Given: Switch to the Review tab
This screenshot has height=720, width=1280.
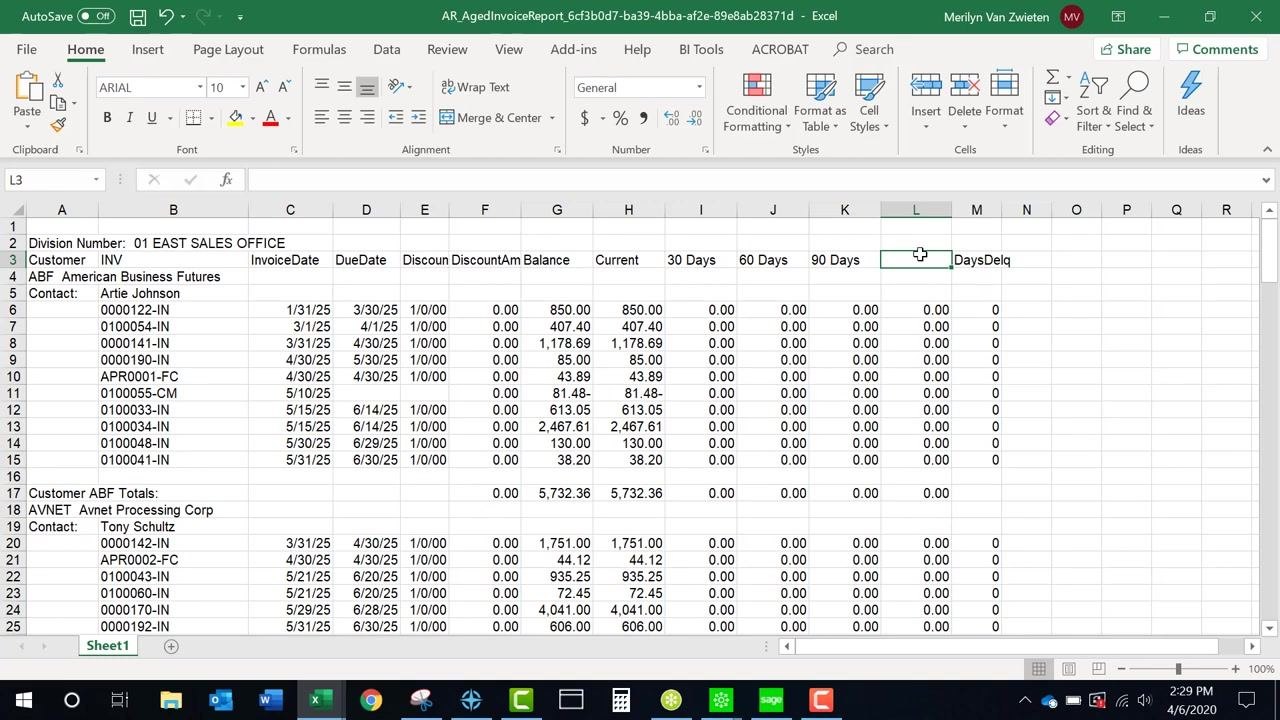Looking at the screenshot, I should click(x=447, y=49).
